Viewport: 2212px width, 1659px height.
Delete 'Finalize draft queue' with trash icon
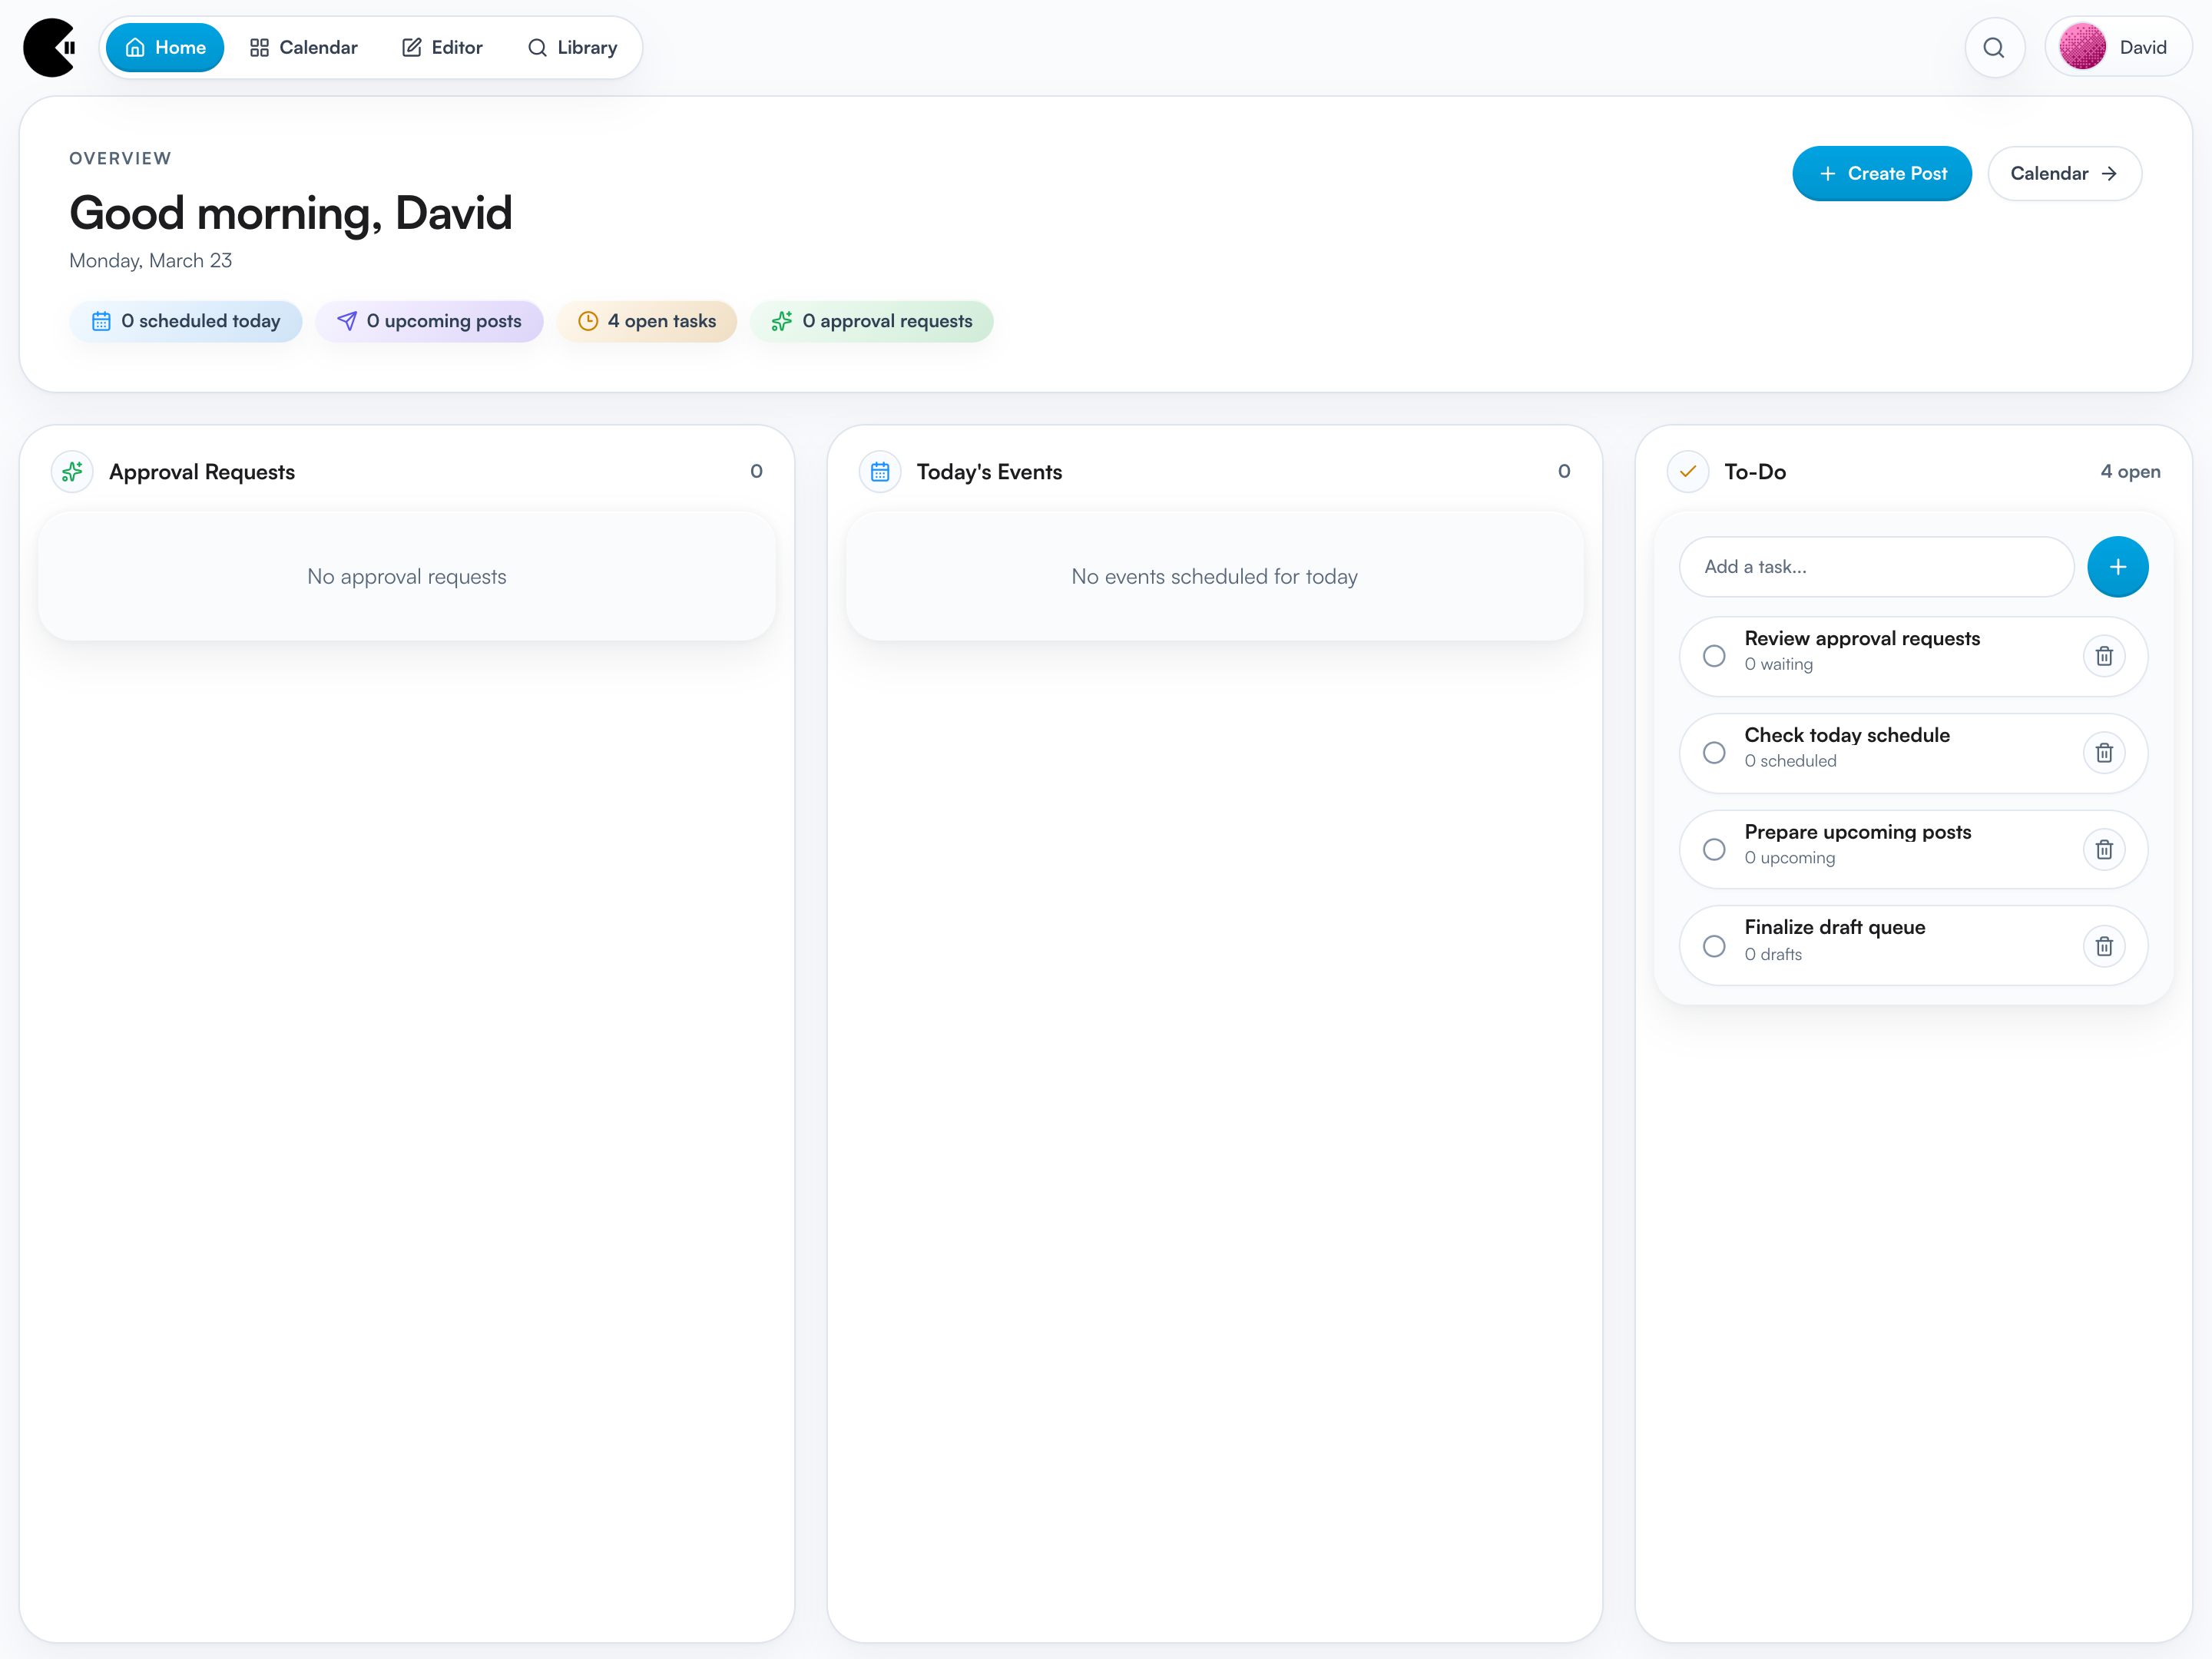(x=2104, y=945)
